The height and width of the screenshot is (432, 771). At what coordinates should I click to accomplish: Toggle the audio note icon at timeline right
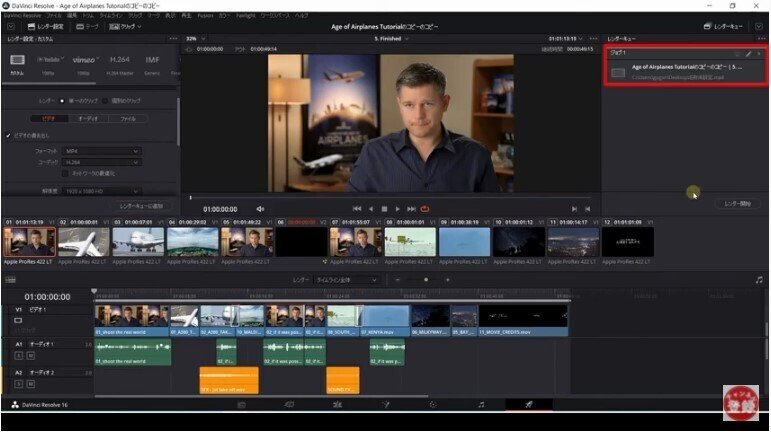(759, 280)
